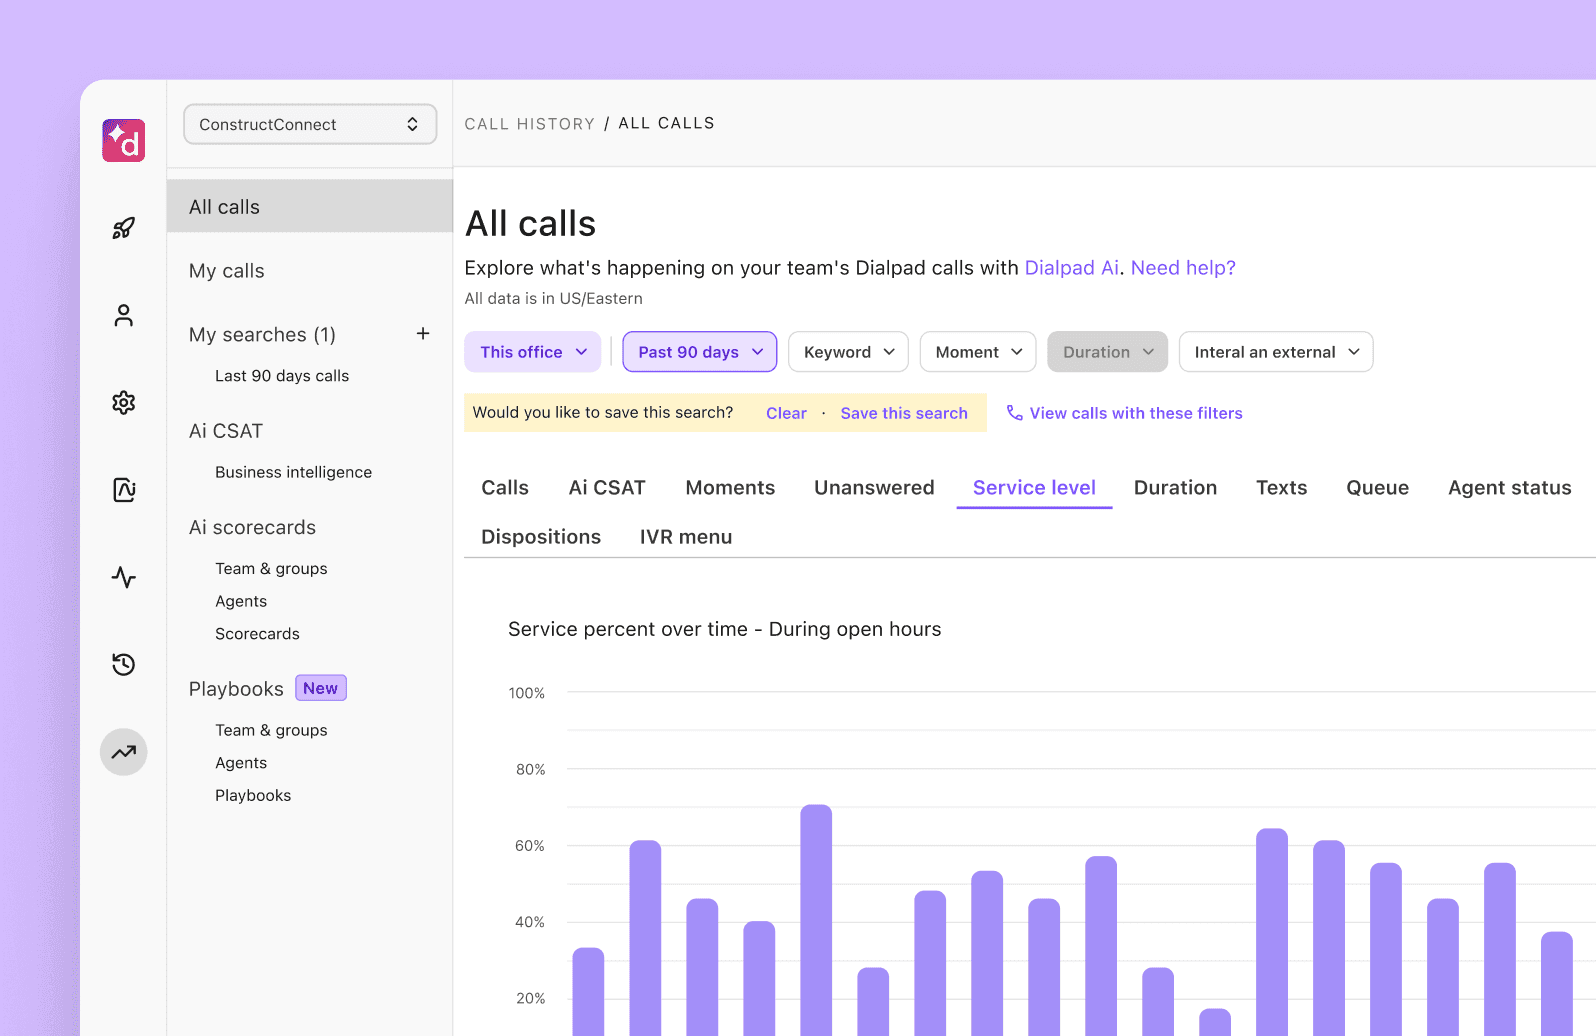Add a new search with plus icon
Screen dimensions: 1596x1036
423,334
